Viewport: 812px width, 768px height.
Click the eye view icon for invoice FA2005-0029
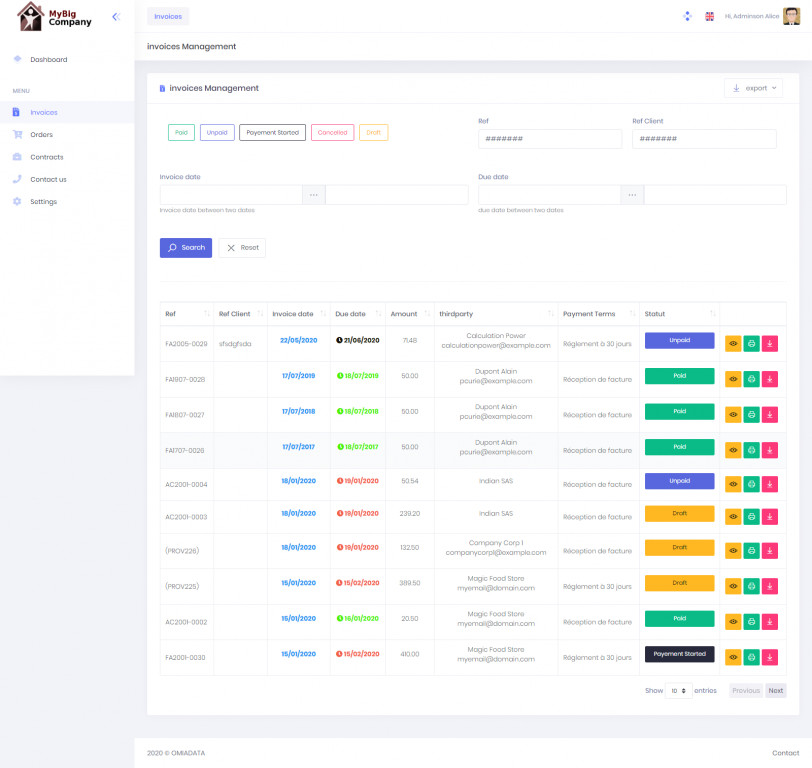click(733, 343)
